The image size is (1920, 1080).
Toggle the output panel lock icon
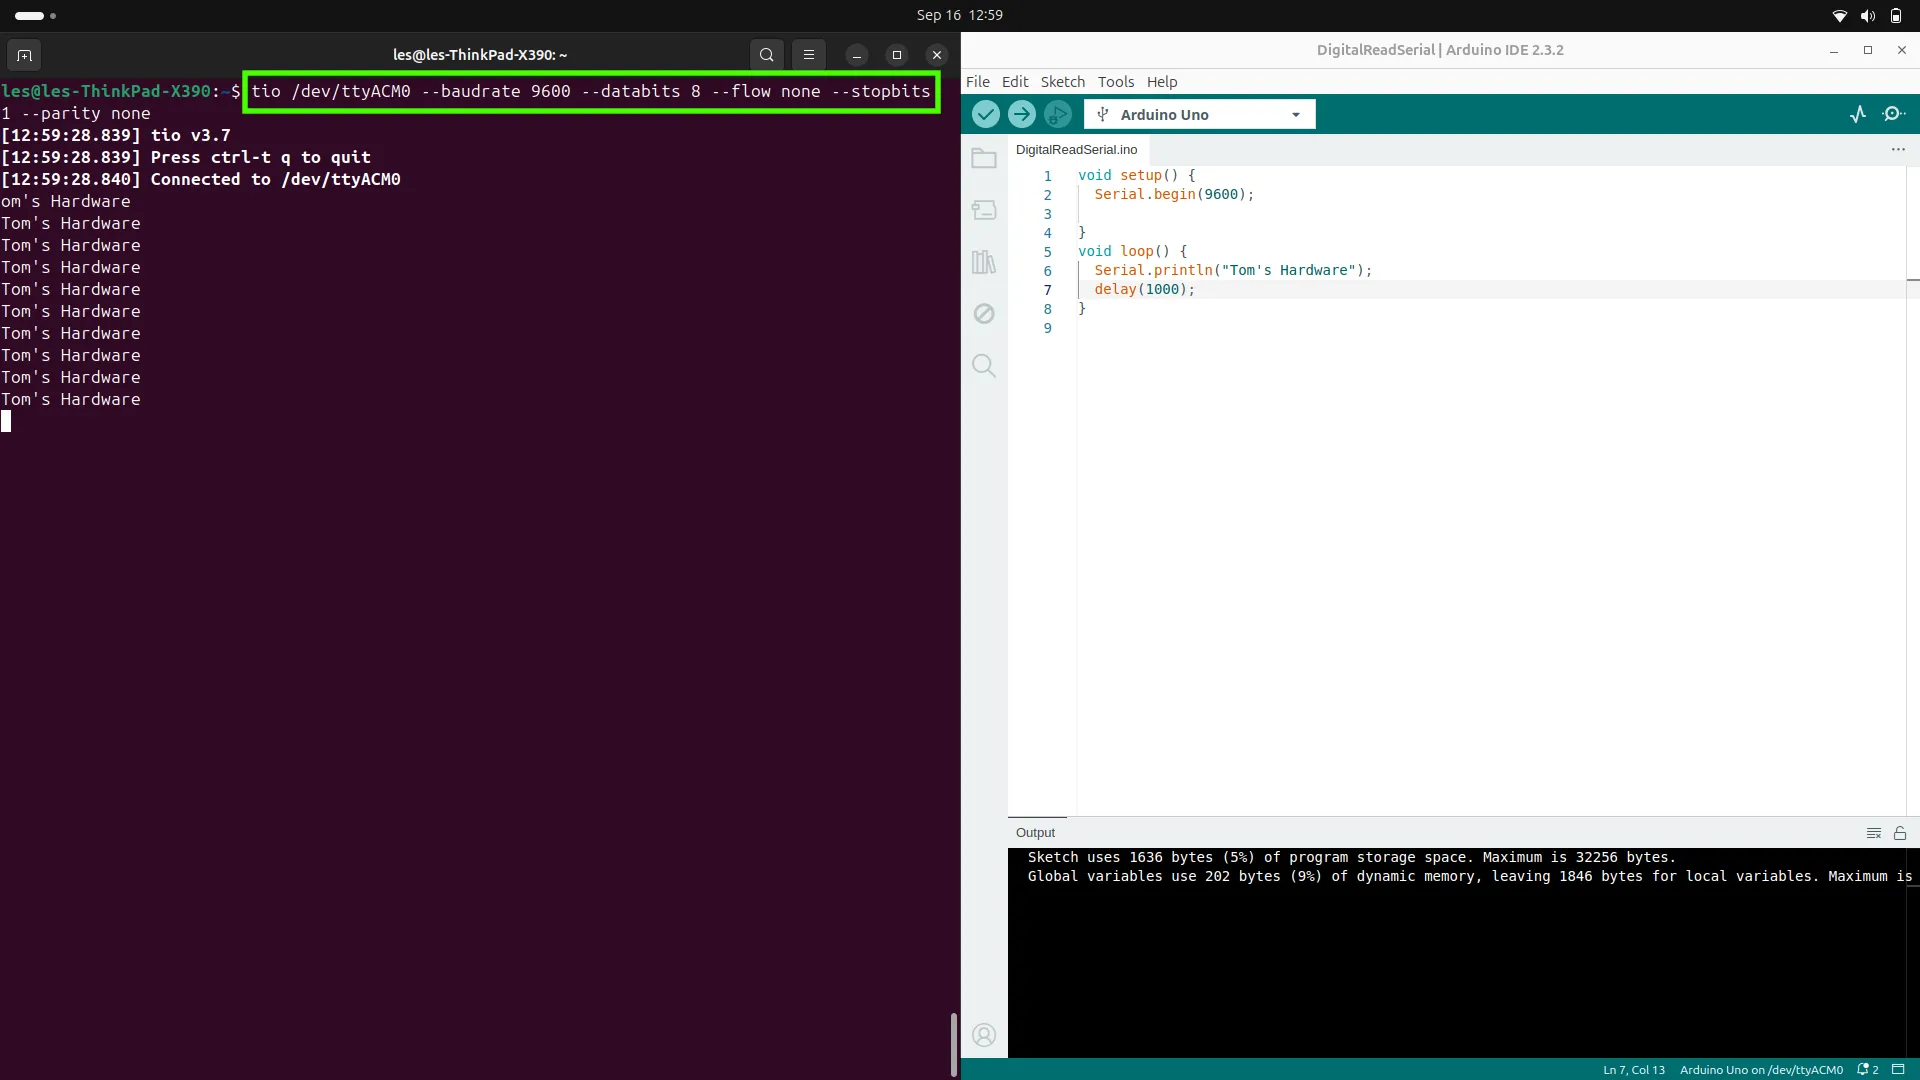point(1900,833)
